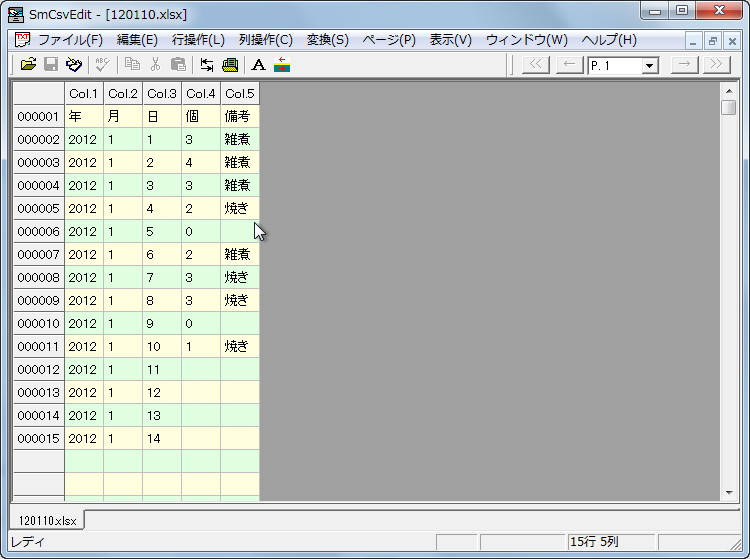Click 焼き cell in row 000011
The height and width of the screenshot is (559, 750).
tap(240, 346)
